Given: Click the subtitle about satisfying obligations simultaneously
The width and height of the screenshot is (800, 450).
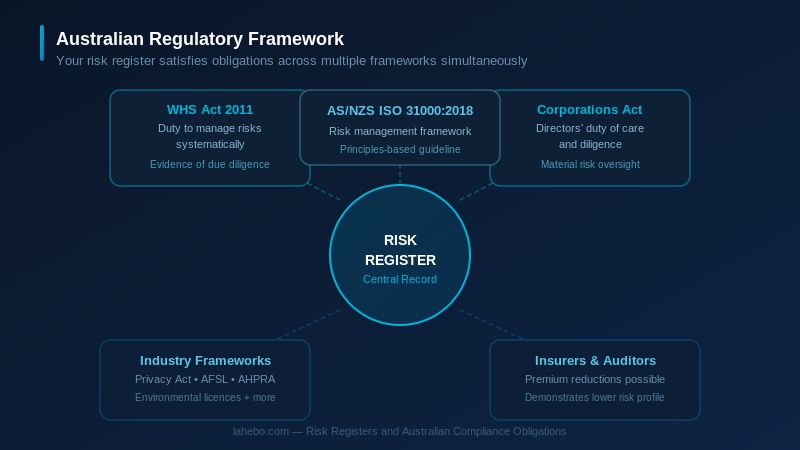Looking at the screenshot, I should point(291,61).
